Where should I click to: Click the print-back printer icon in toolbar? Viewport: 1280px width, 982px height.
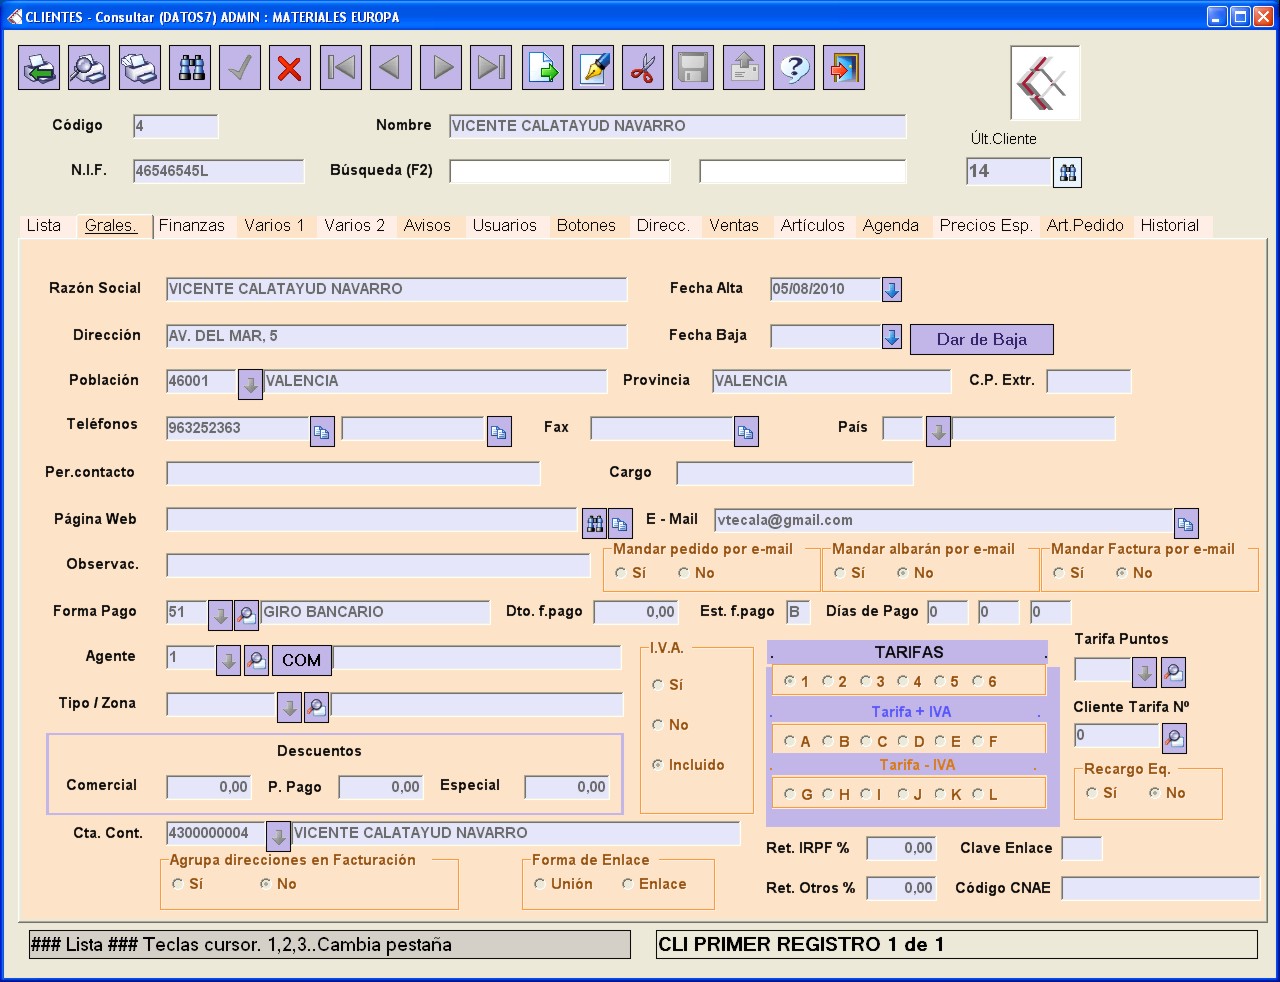coord(39,68)
